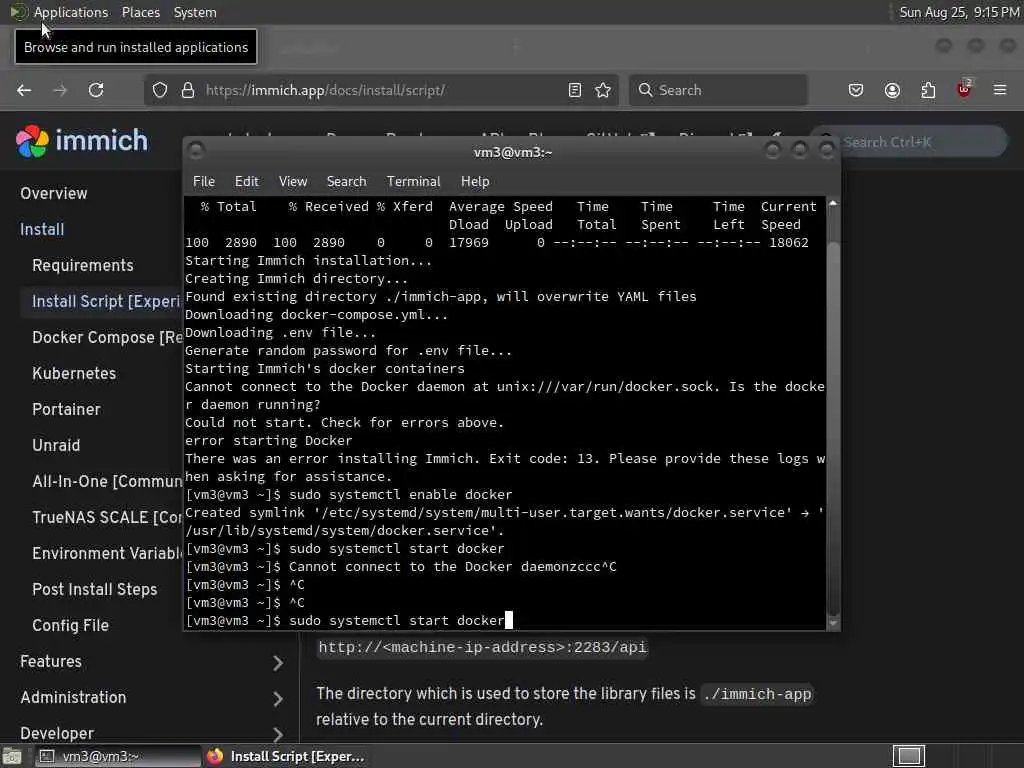The image size is (1024, 768).
Task: Open Docker Compose sidebar item
Action: click(107, 337)
